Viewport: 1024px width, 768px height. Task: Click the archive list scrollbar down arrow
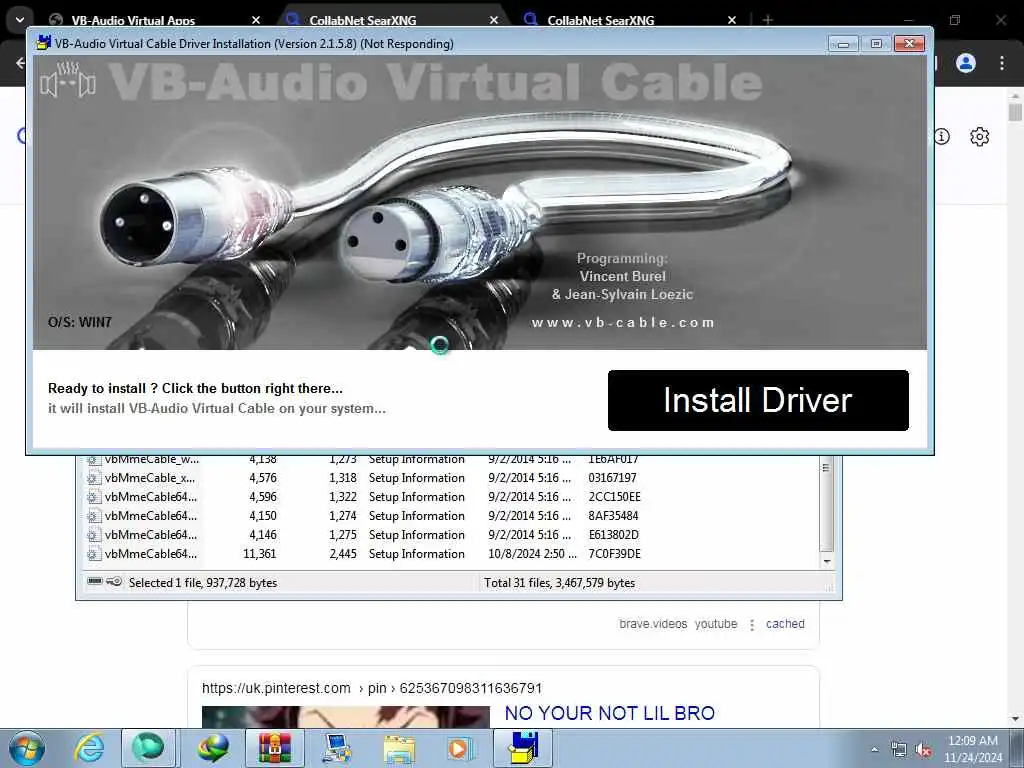(x=827, y=562)
